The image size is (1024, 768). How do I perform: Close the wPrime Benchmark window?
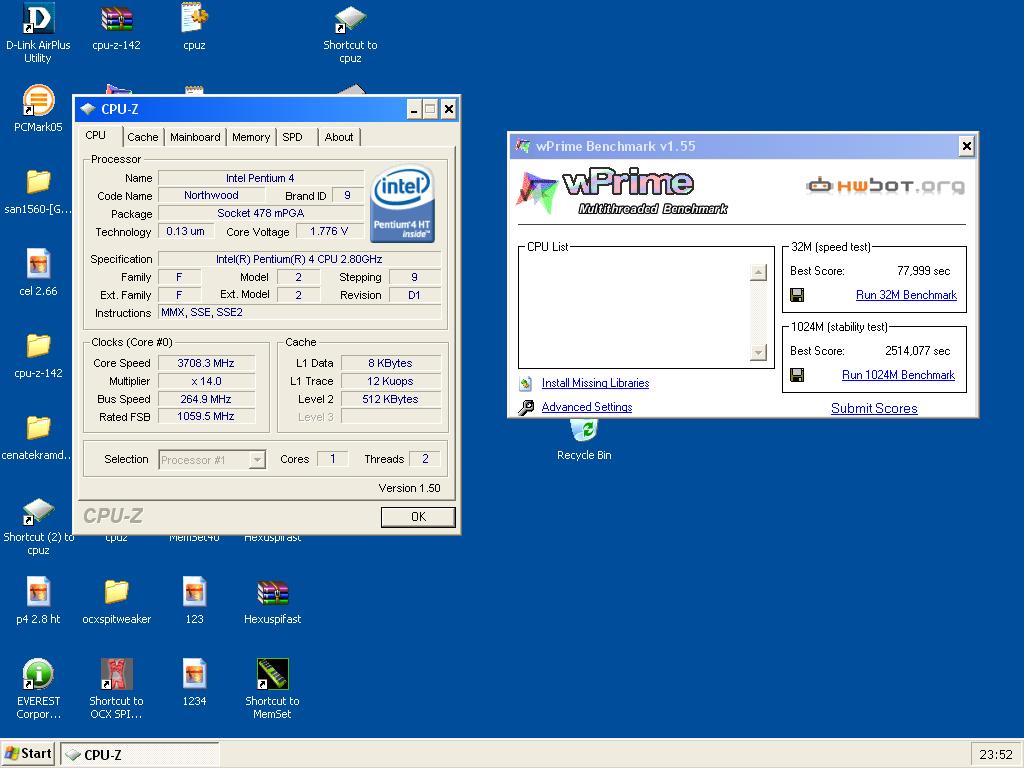[967, 146]
